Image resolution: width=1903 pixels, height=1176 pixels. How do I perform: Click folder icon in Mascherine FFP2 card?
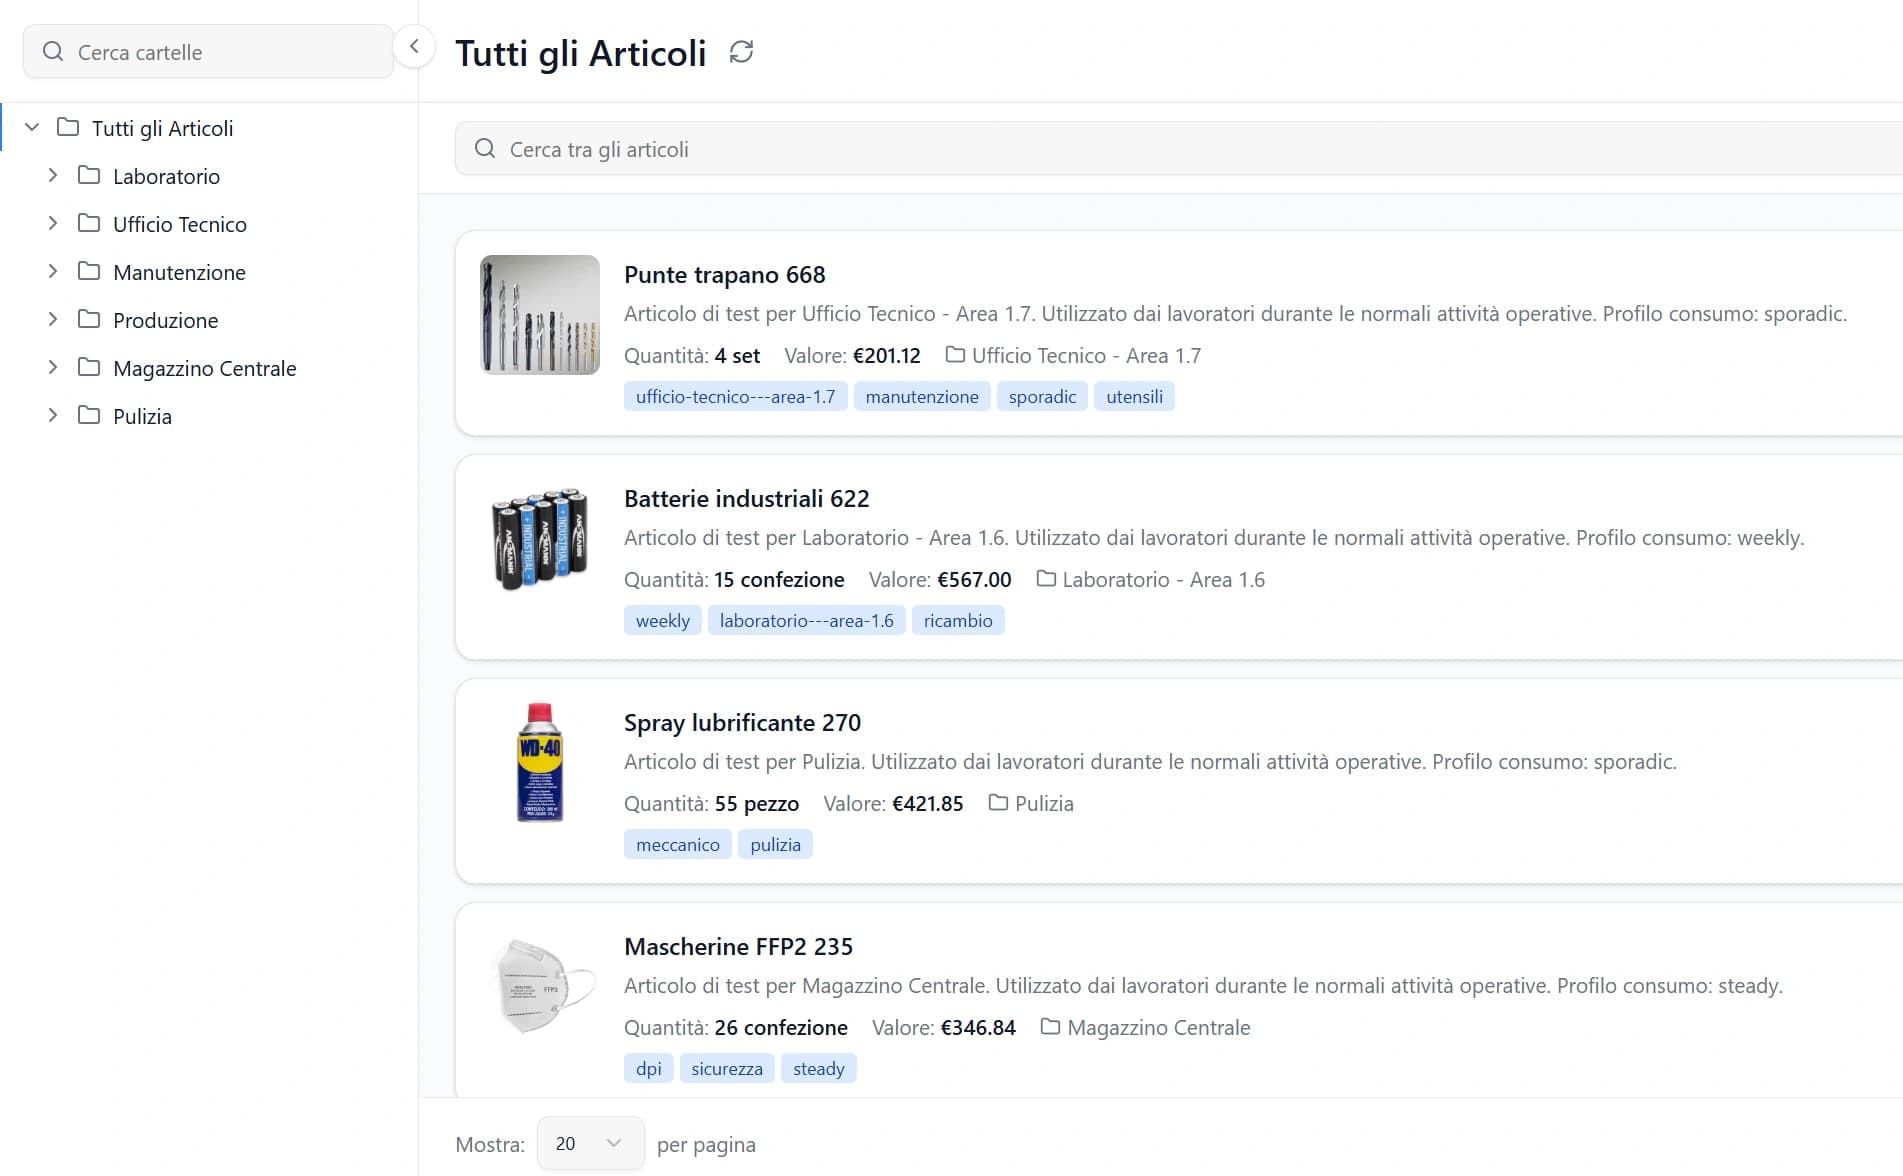click(x=1050, y=1026)
